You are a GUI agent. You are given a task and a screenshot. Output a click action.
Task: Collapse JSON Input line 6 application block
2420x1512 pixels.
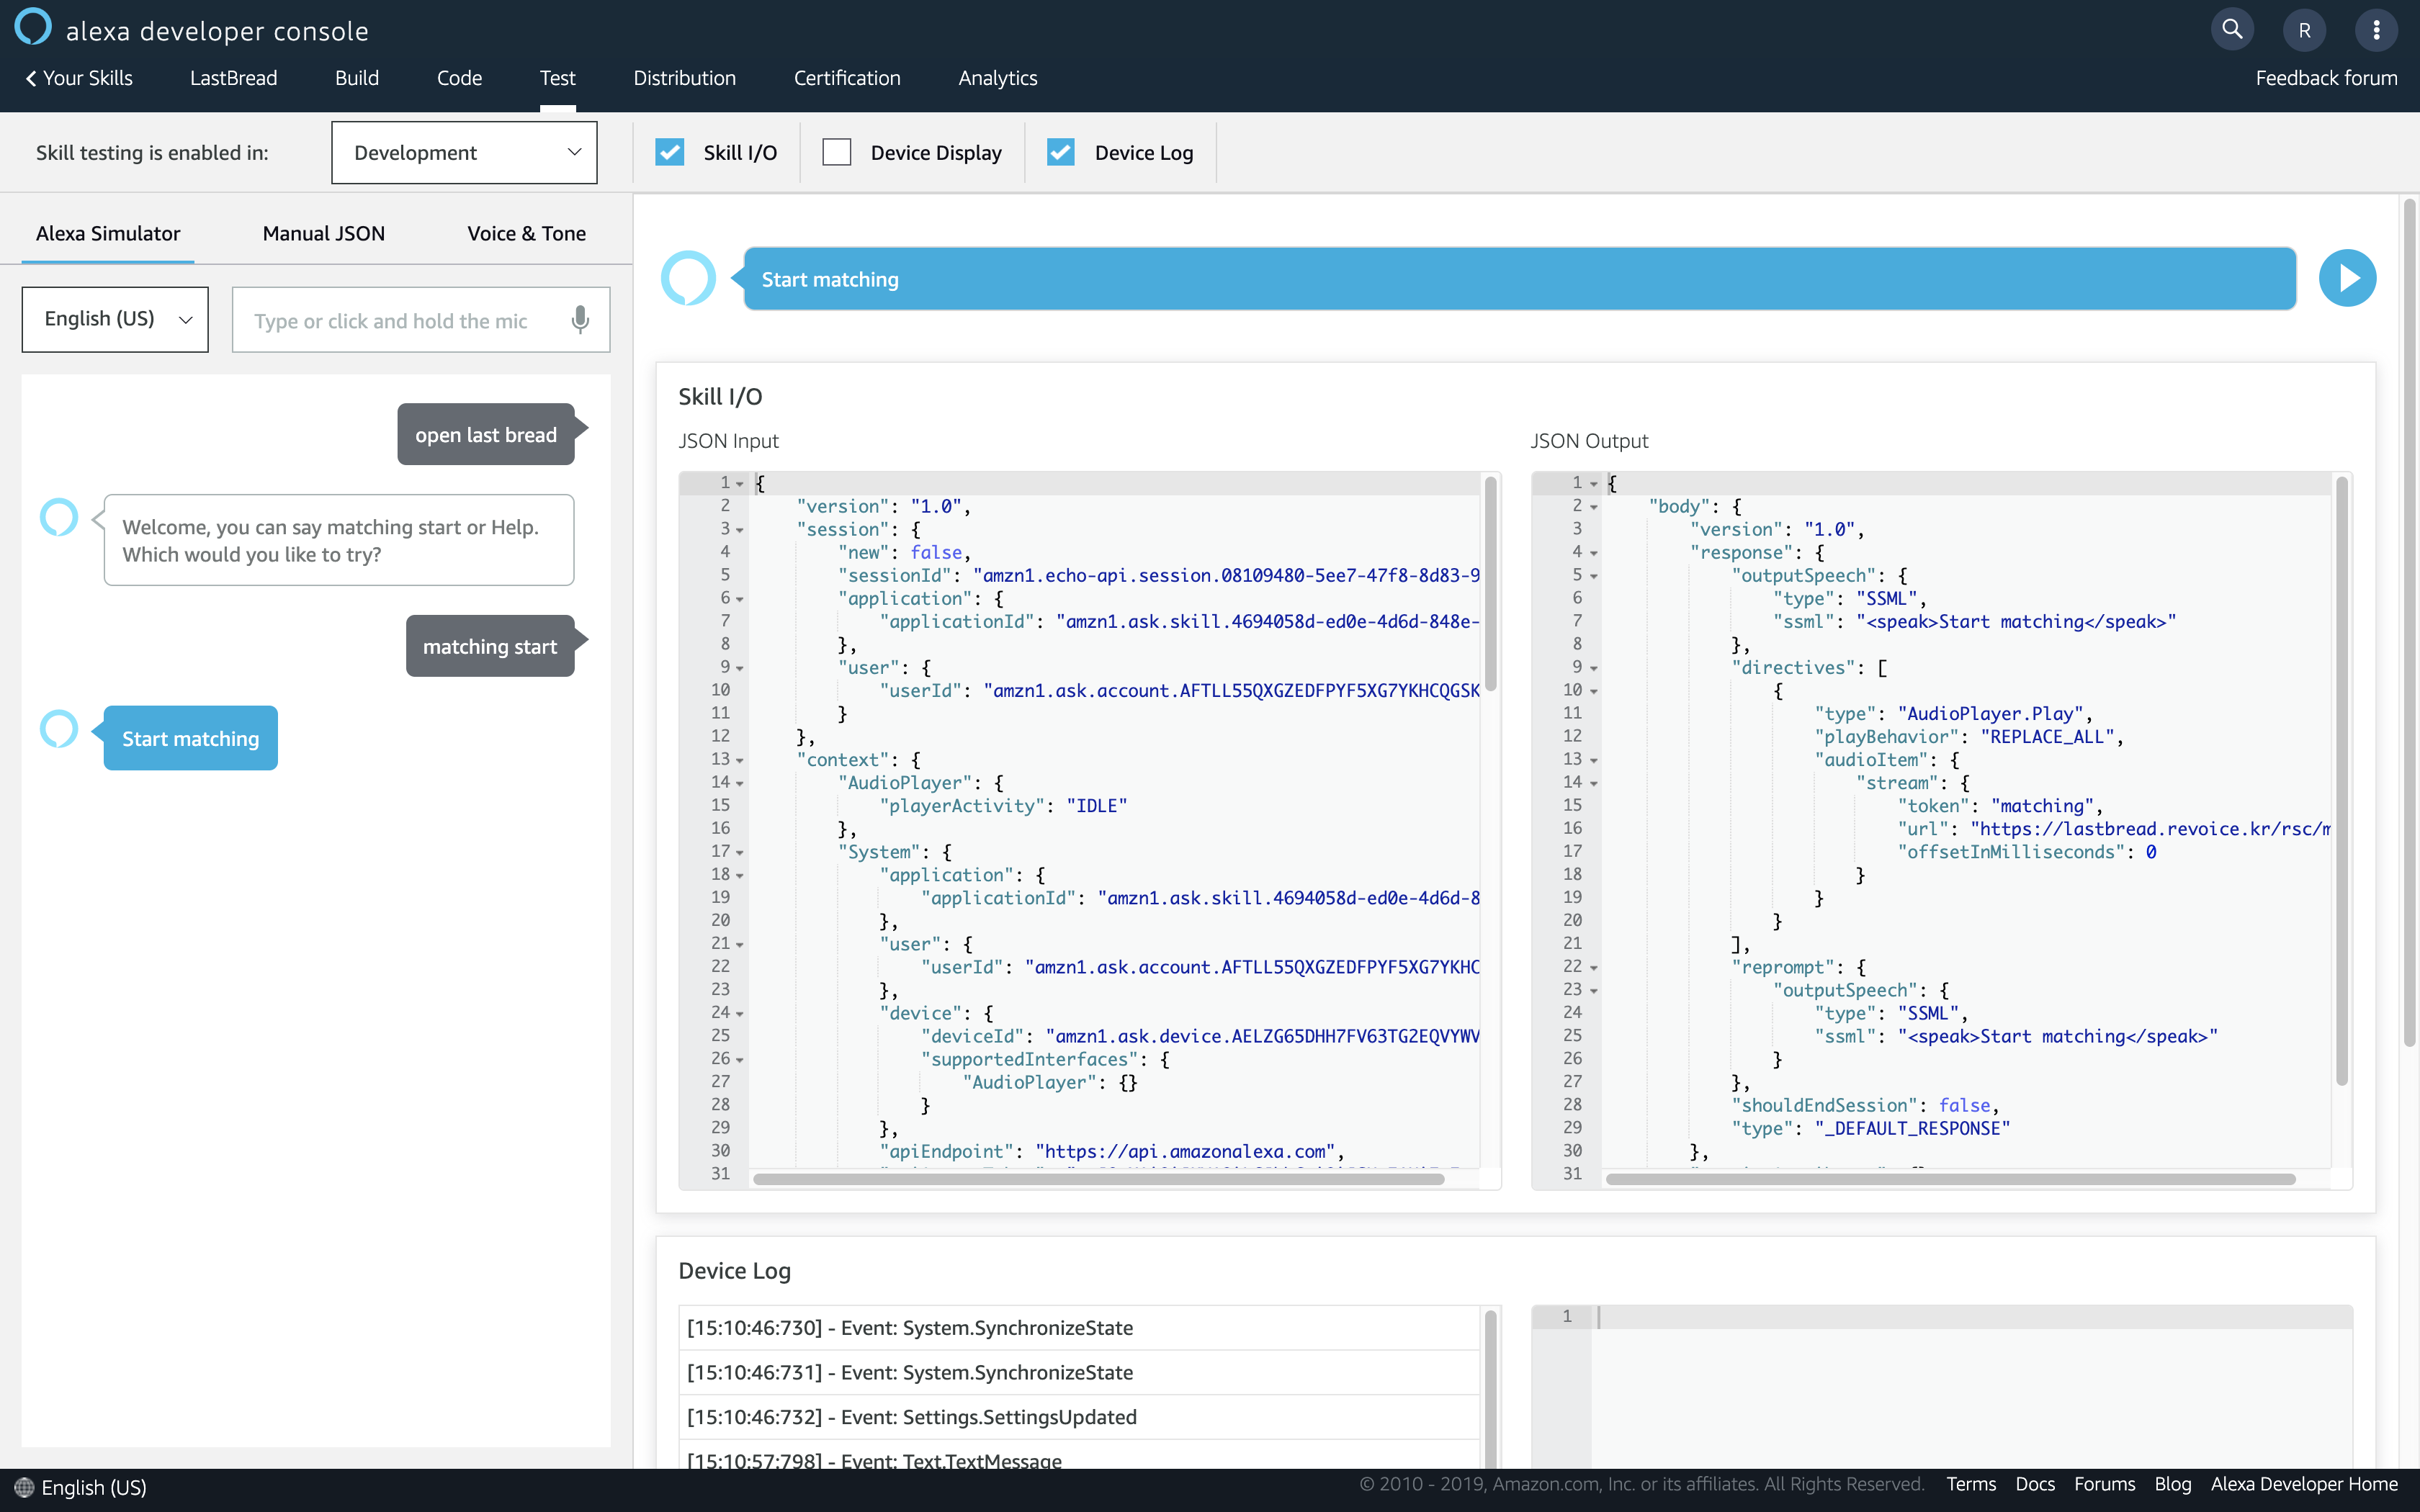[x=740, y=599]
